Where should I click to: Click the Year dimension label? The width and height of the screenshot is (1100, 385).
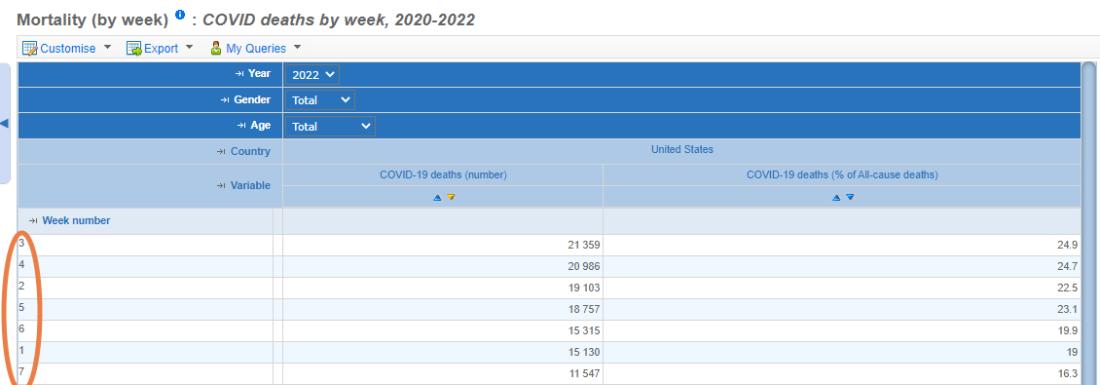point(260,74)
